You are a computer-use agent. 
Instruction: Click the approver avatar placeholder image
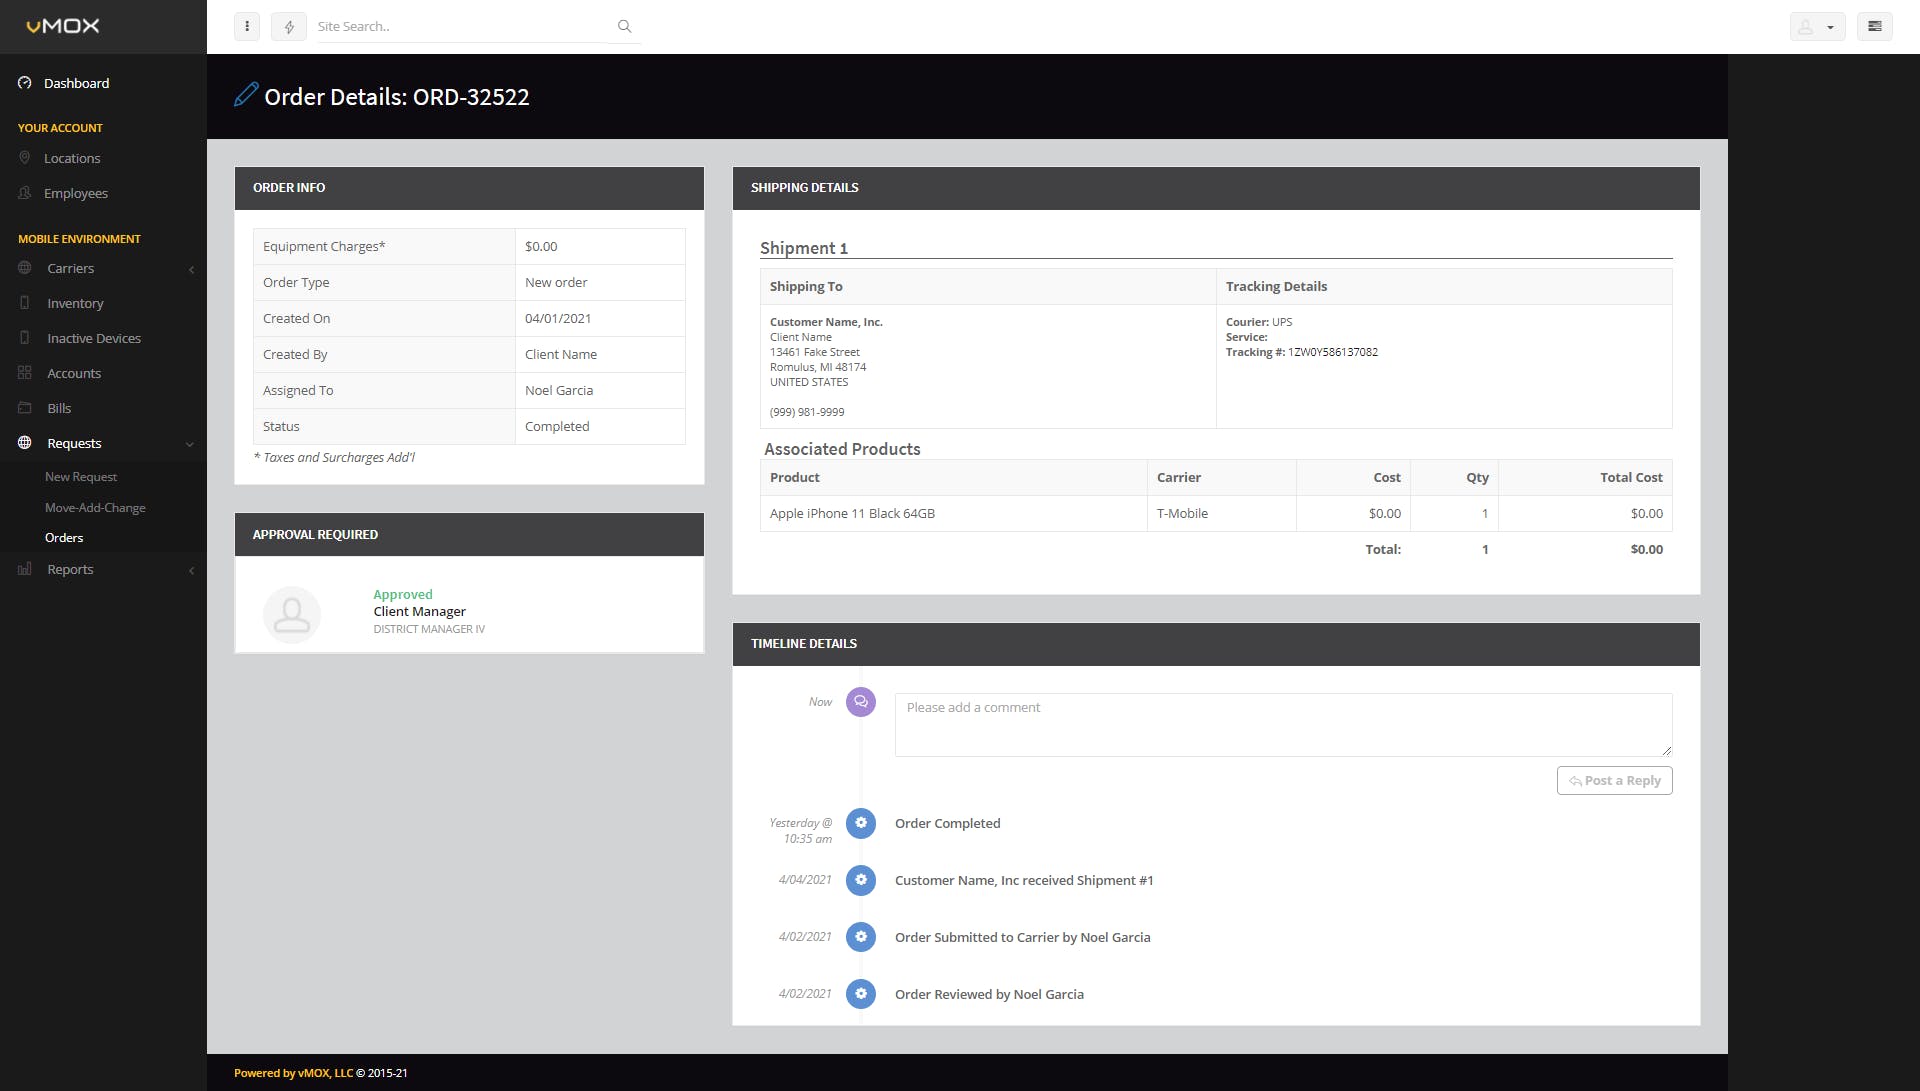291,614
